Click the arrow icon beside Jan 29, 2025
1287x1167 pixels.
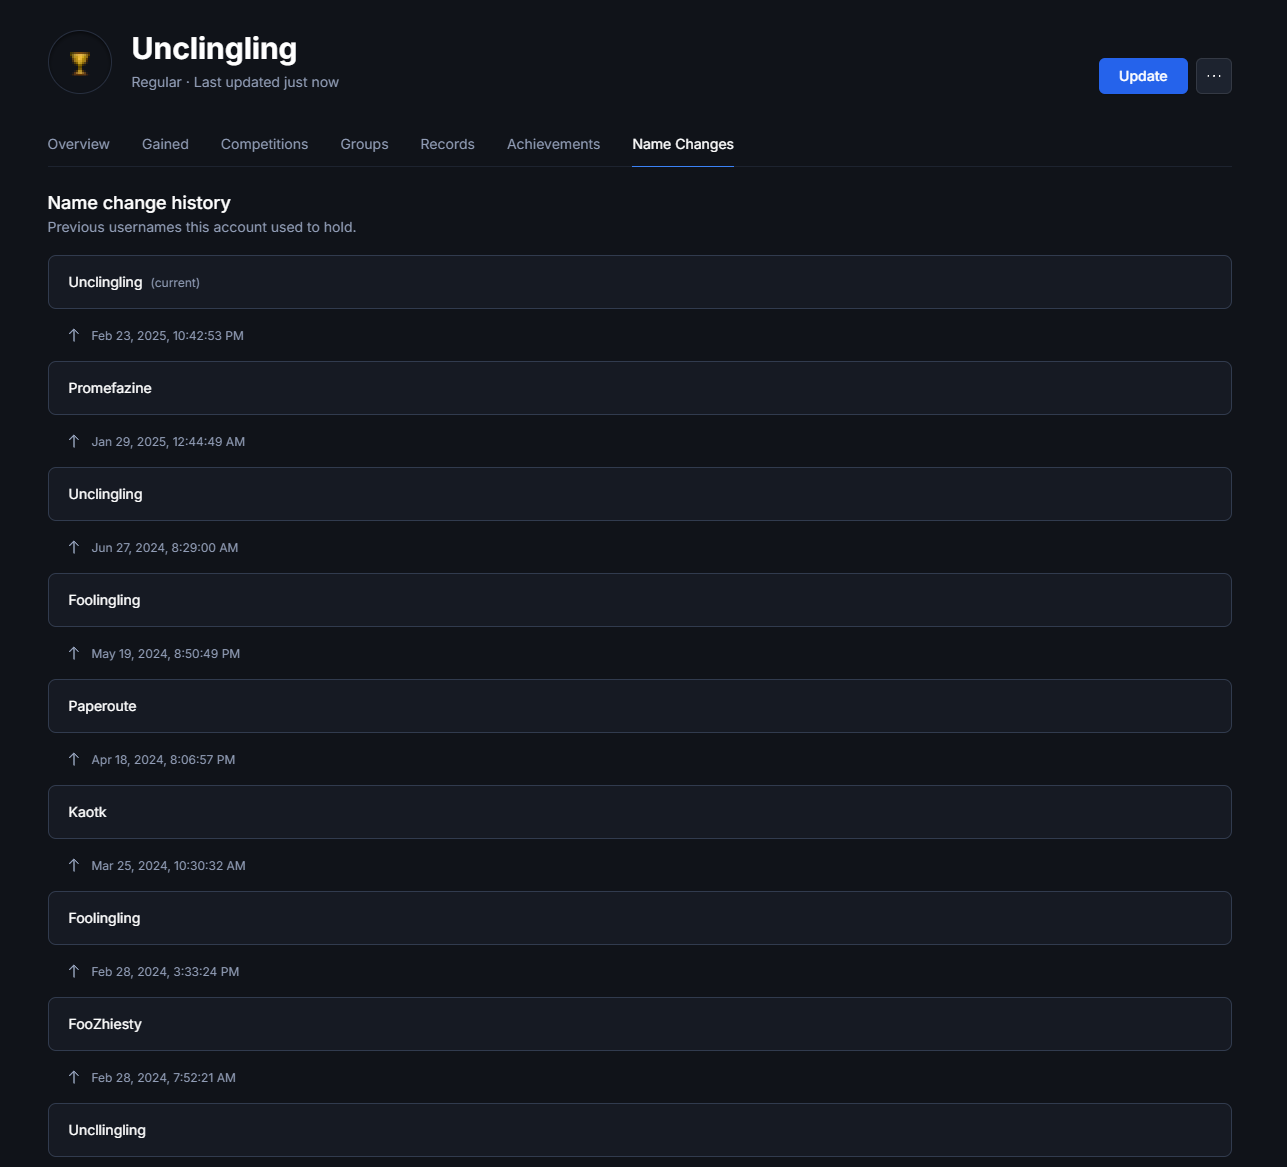[74, 441]
